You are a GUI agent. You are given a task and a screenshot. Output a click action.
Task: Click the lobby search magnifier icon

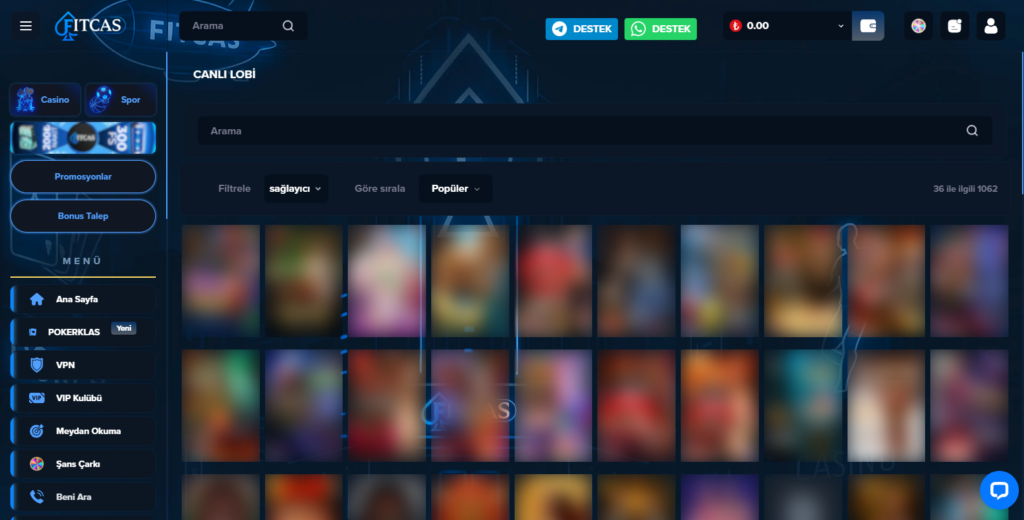pos(972,131)
